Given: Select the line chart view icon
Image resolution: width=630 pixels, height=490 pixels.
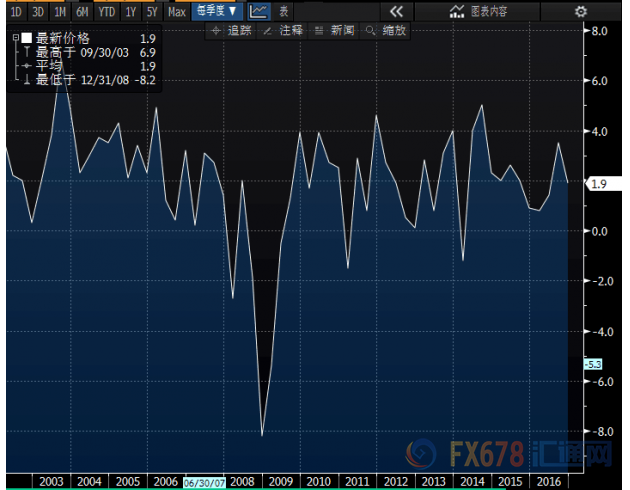Looking at the screenshot, I should [258, 12].
